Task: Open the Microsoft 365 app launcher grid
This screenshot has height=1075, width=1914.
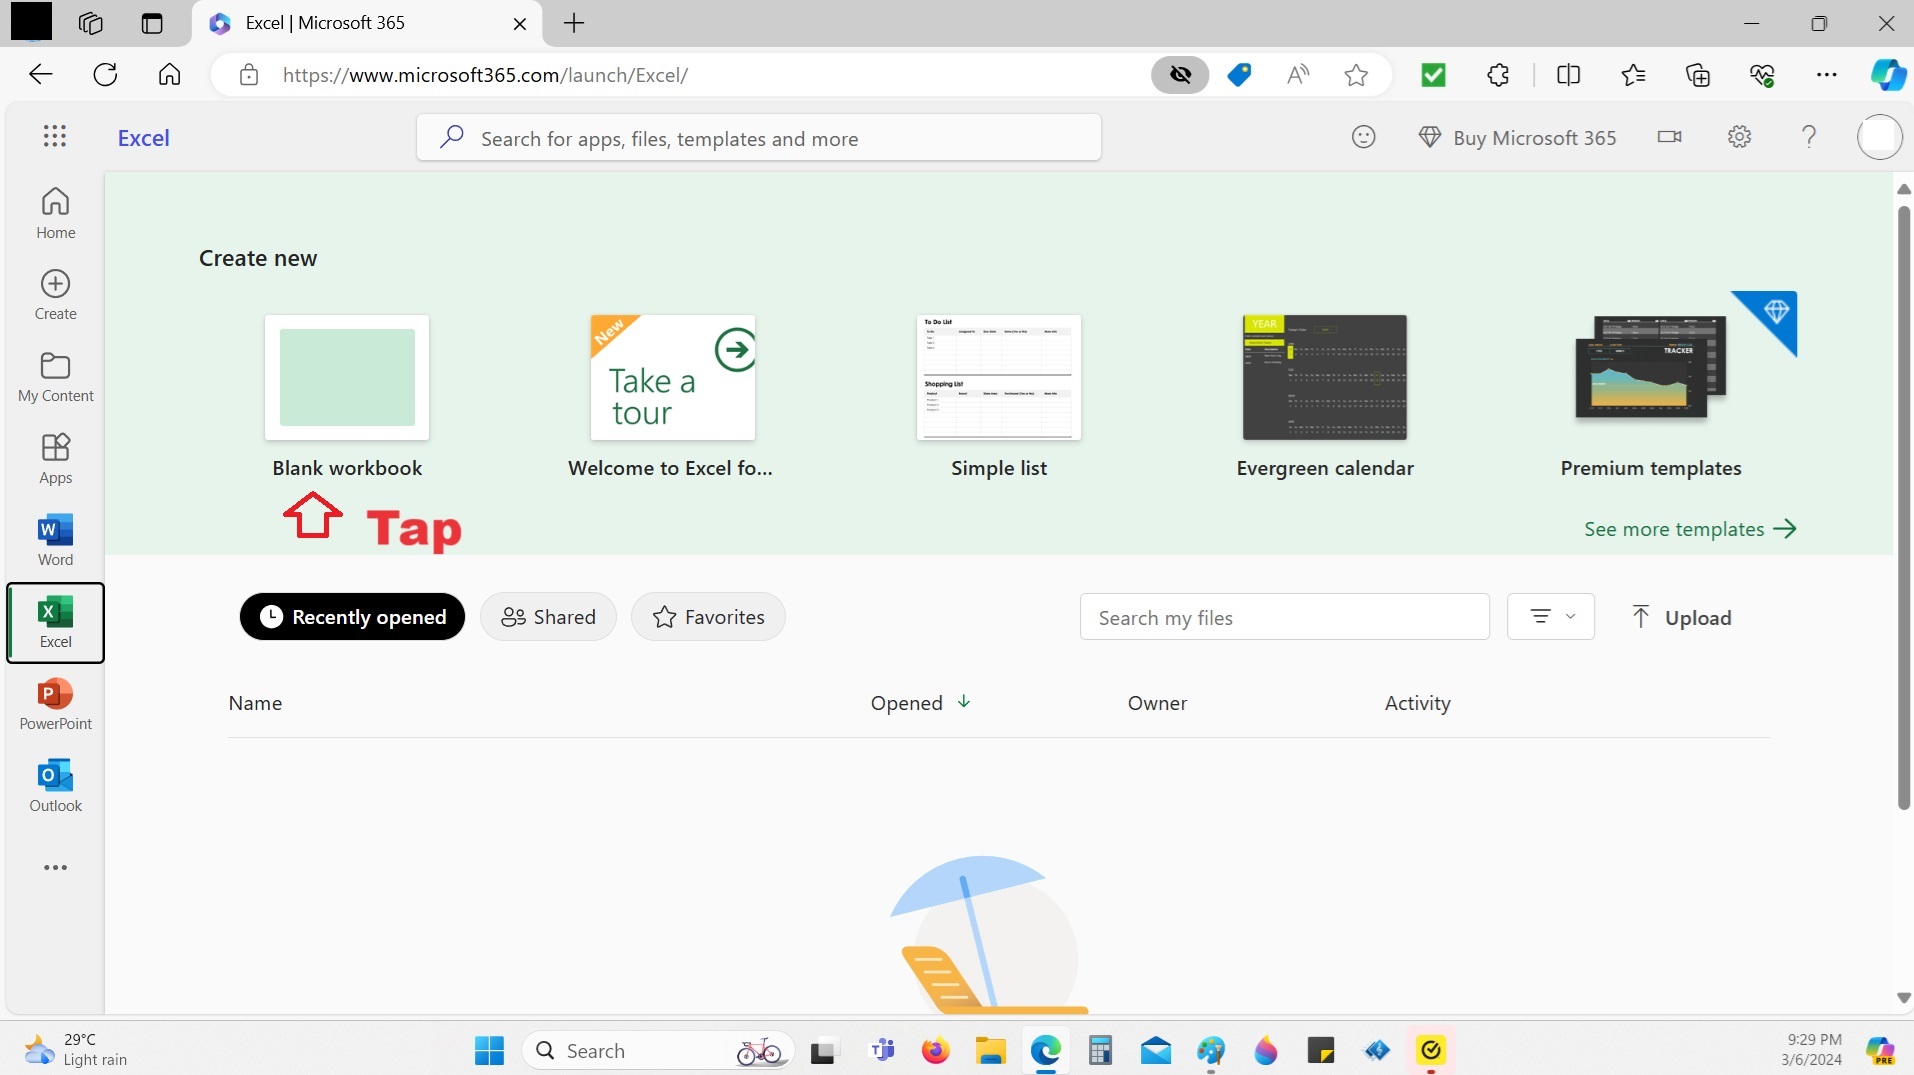Action: pos(55,137)
